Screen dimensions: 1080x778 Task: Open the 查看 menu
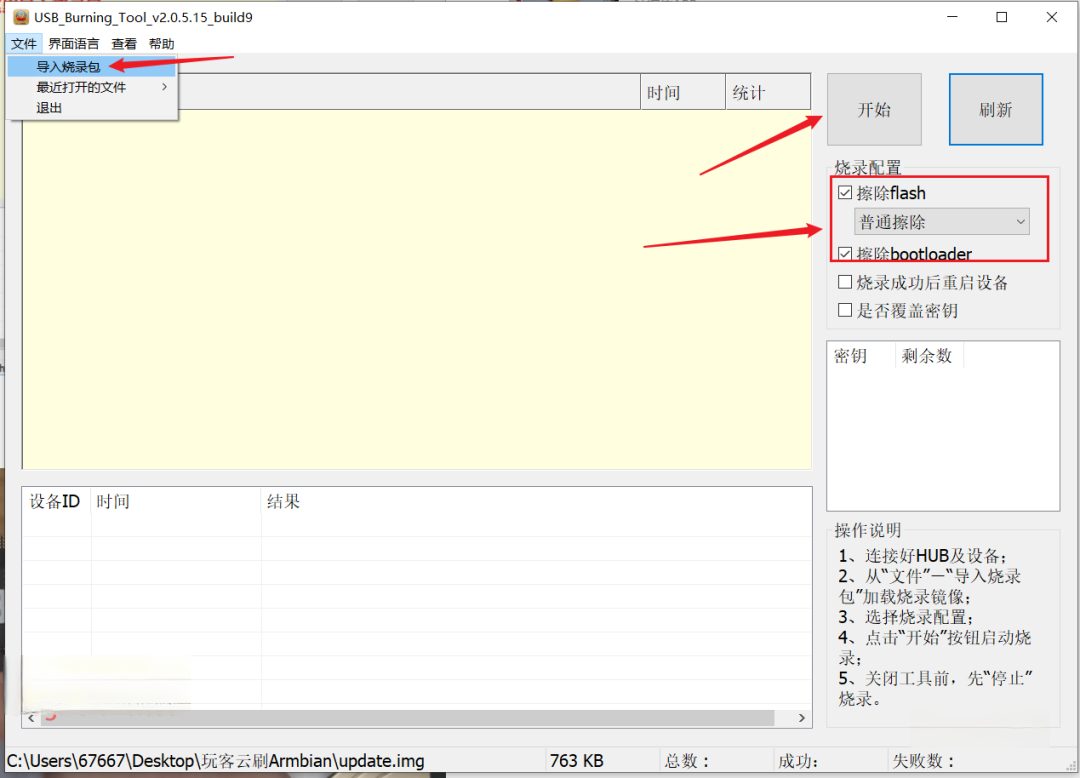pyautogui.click(x=124, y=44)
